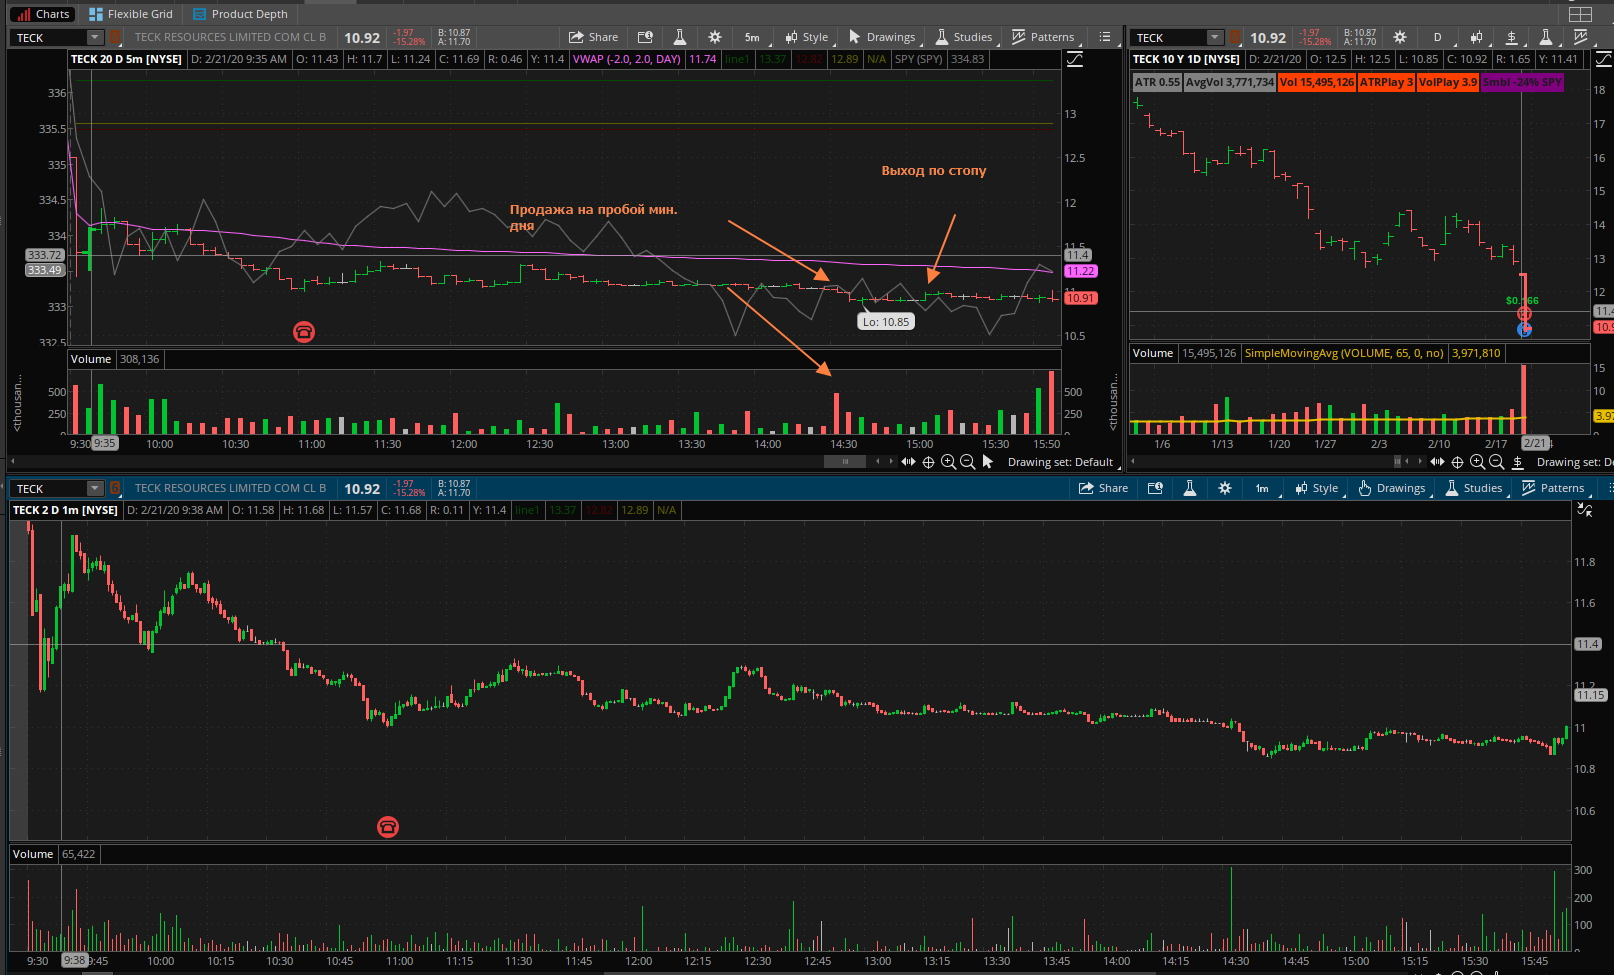Zoom in using the magnifier below the daily chart
1614x975 pixels.
tap(1477, 462)
